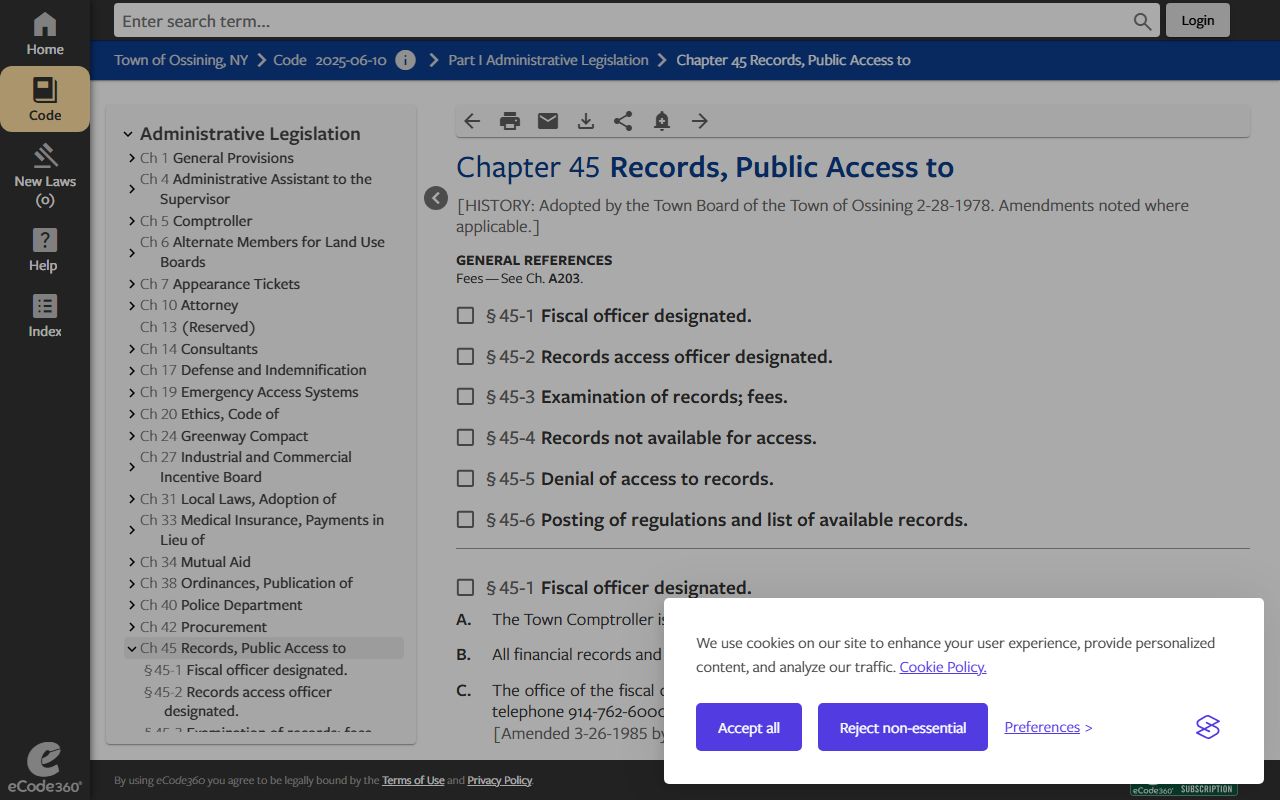Click the share icon in toolbar
Viewport: 1280px width, 800px height.
pos(623,121)
